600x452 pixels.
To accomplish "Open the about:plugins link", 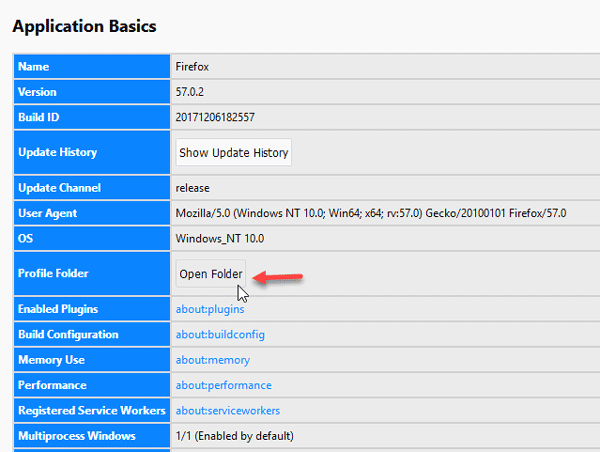I will [x=210, y=309].
